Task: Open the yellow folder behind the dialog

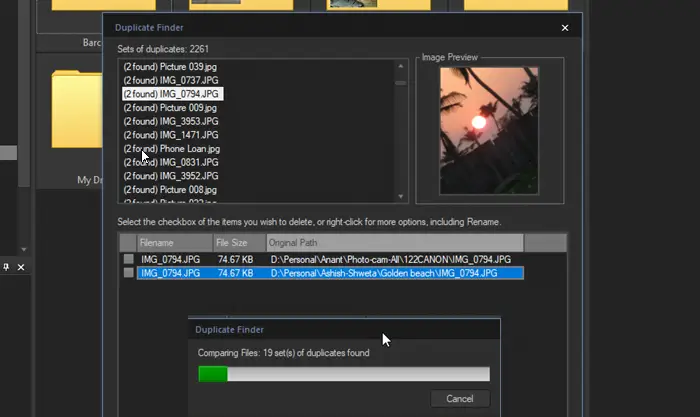Action: pyautogui.click(x=76, y=109)
